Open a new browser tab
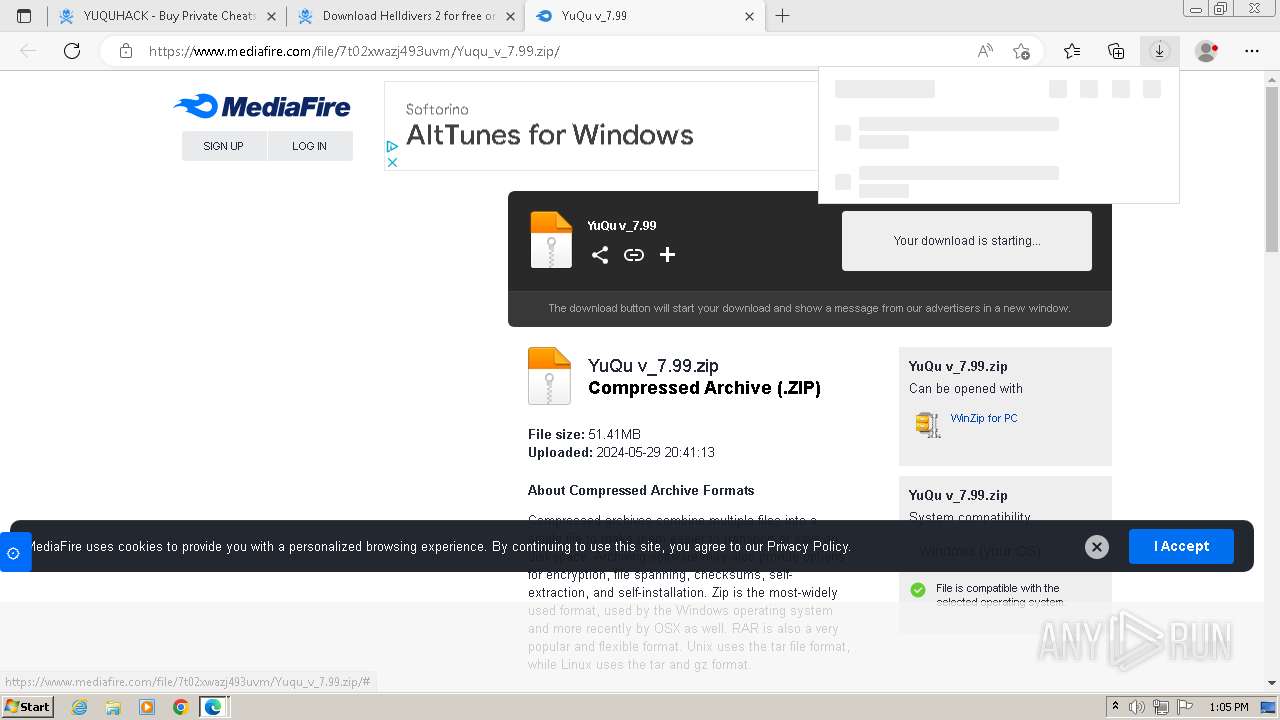 click(x=783, y=16)
